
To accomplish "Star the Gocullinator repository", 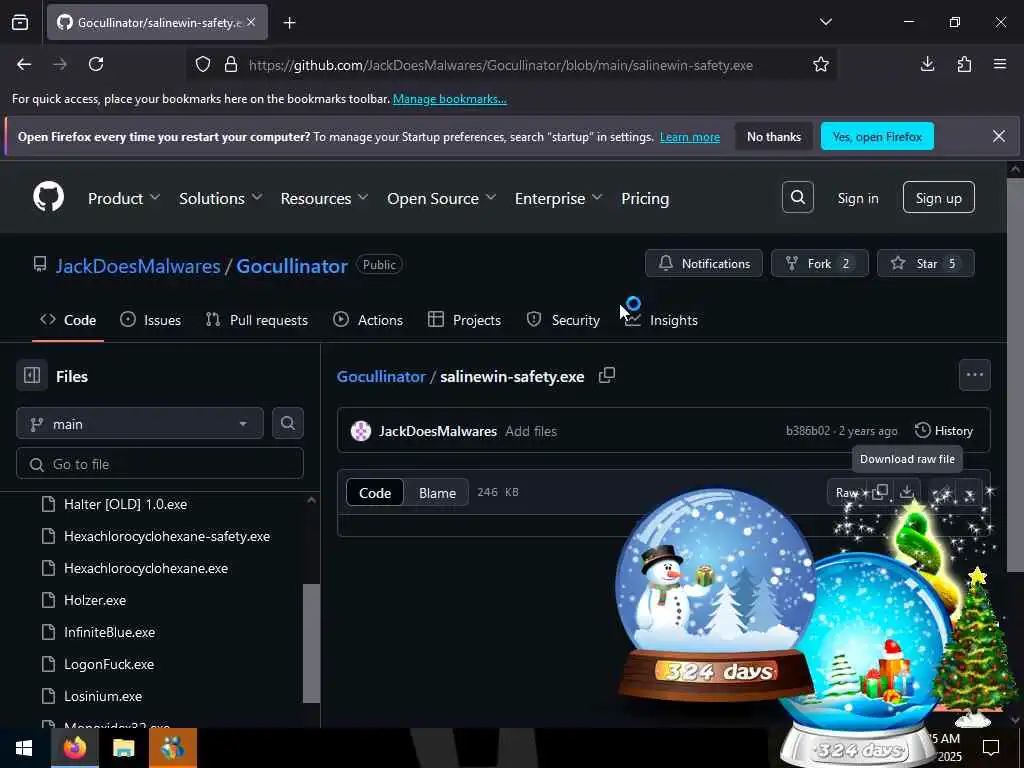I will click(925, 263).
